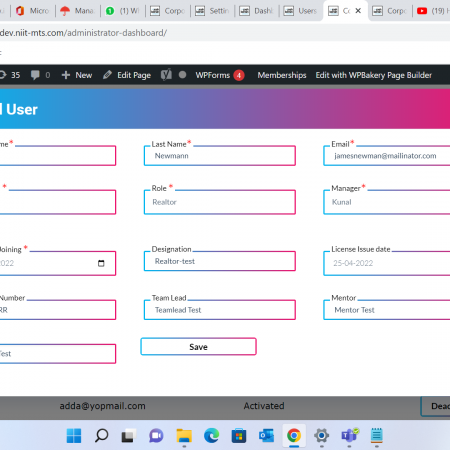Viewport: 450px width, 450px height.
Task: Open the New content menu in admin bar
Action: pyautogui.click(x=77, y=75)
